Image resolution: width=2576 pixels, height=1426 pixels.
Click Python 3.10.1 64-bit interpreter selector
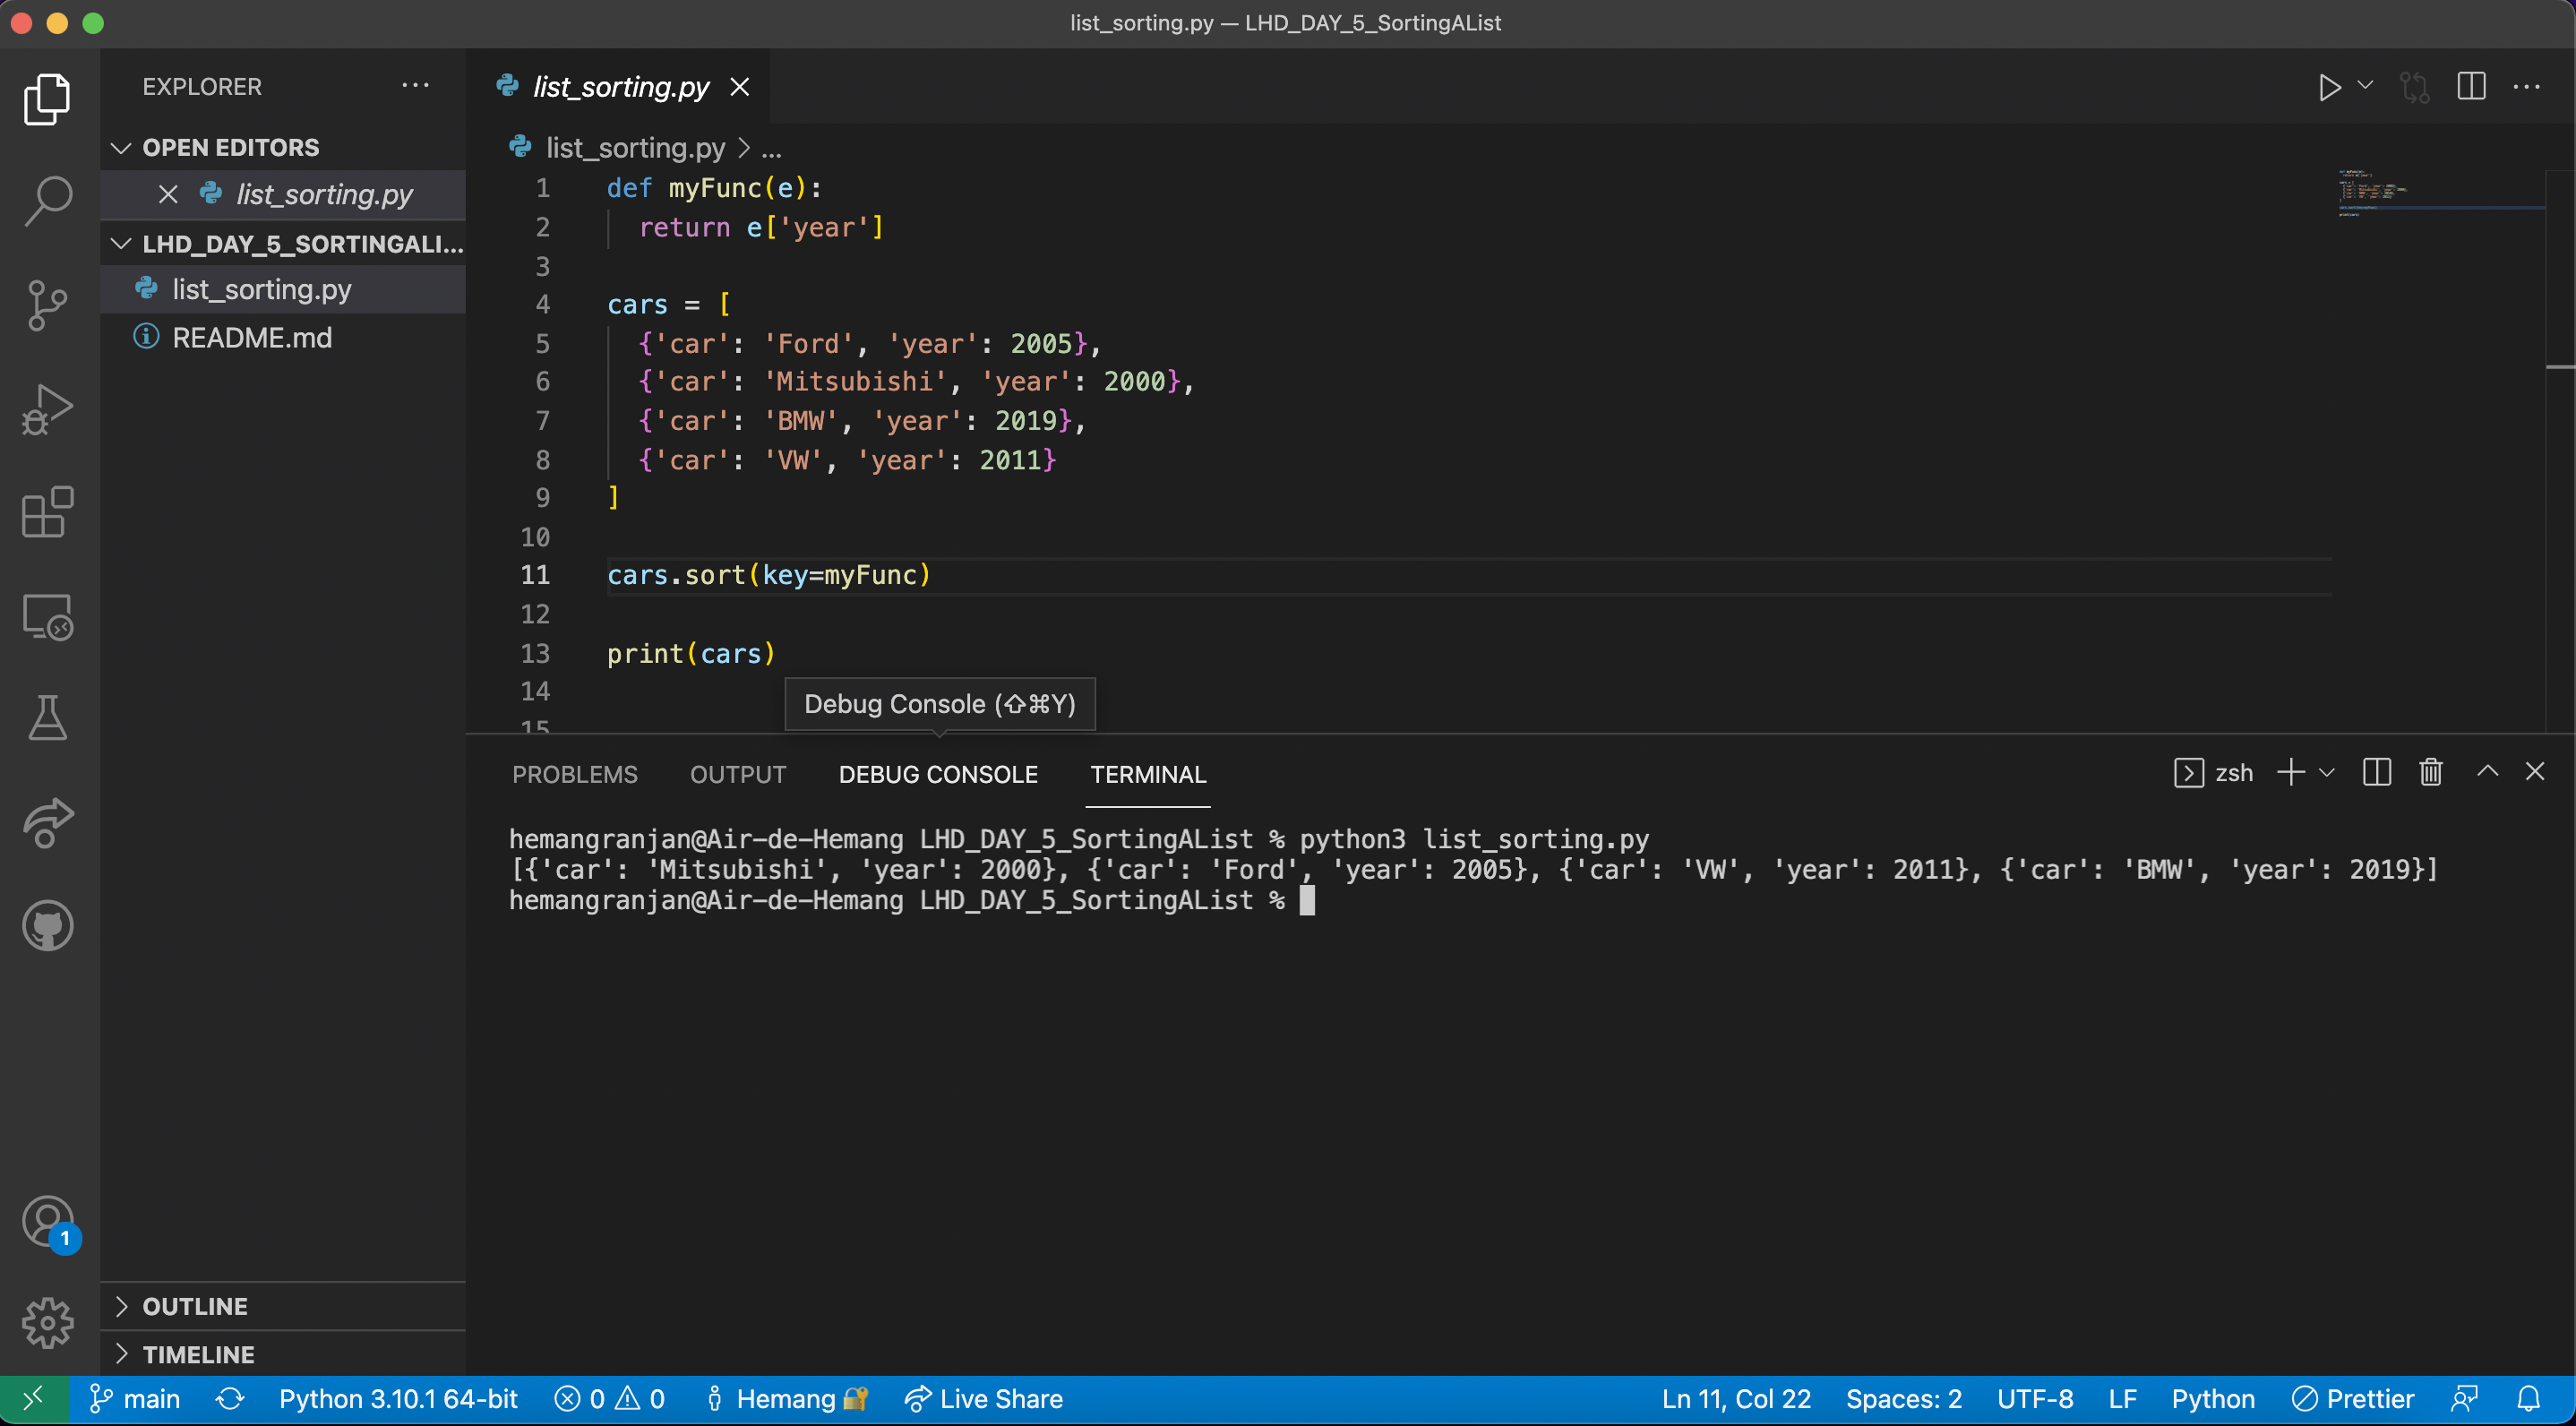[x=397, y=1398]
